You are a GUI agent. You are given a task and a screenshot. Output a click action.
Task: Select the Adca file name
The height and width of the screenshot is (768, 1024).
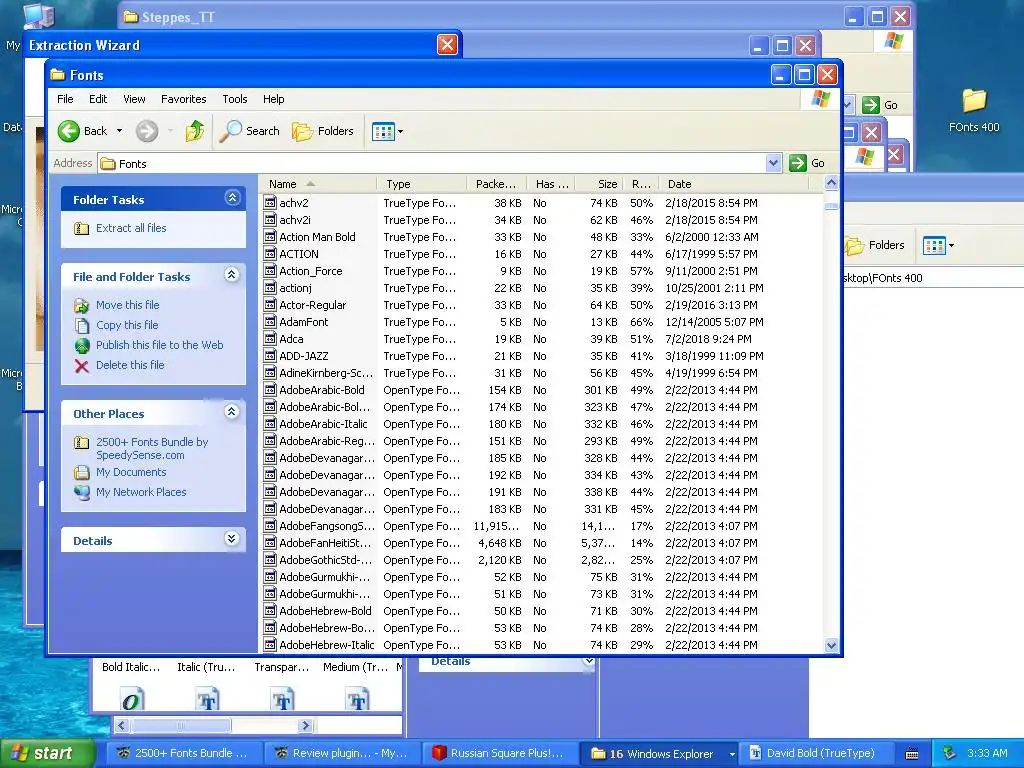pyautogui.click(x=291, y=339)
